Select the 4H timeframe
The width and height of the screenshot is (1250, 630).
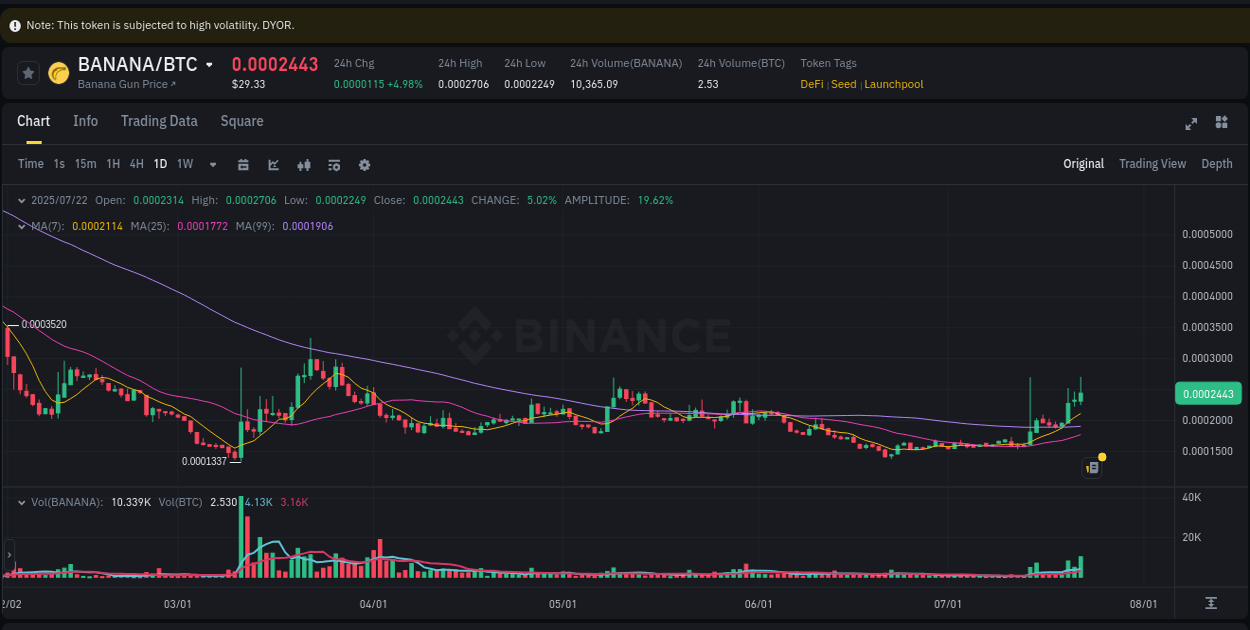pos(136,164)
